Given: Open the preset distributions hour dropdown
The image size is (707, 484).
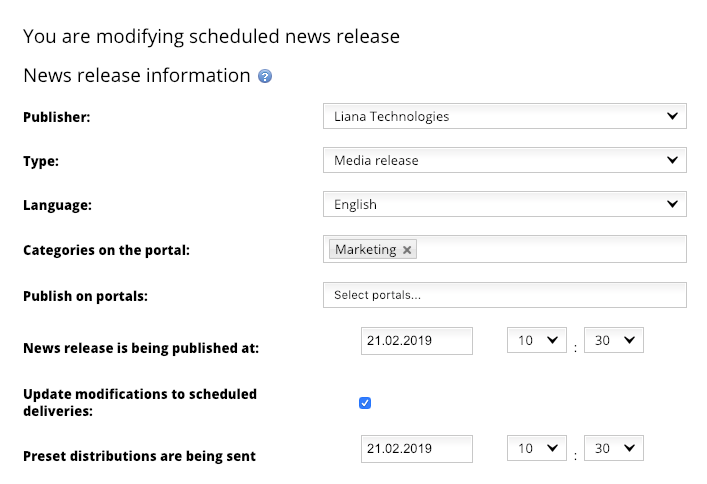Looking at the screenshot, I should point(537,448).
